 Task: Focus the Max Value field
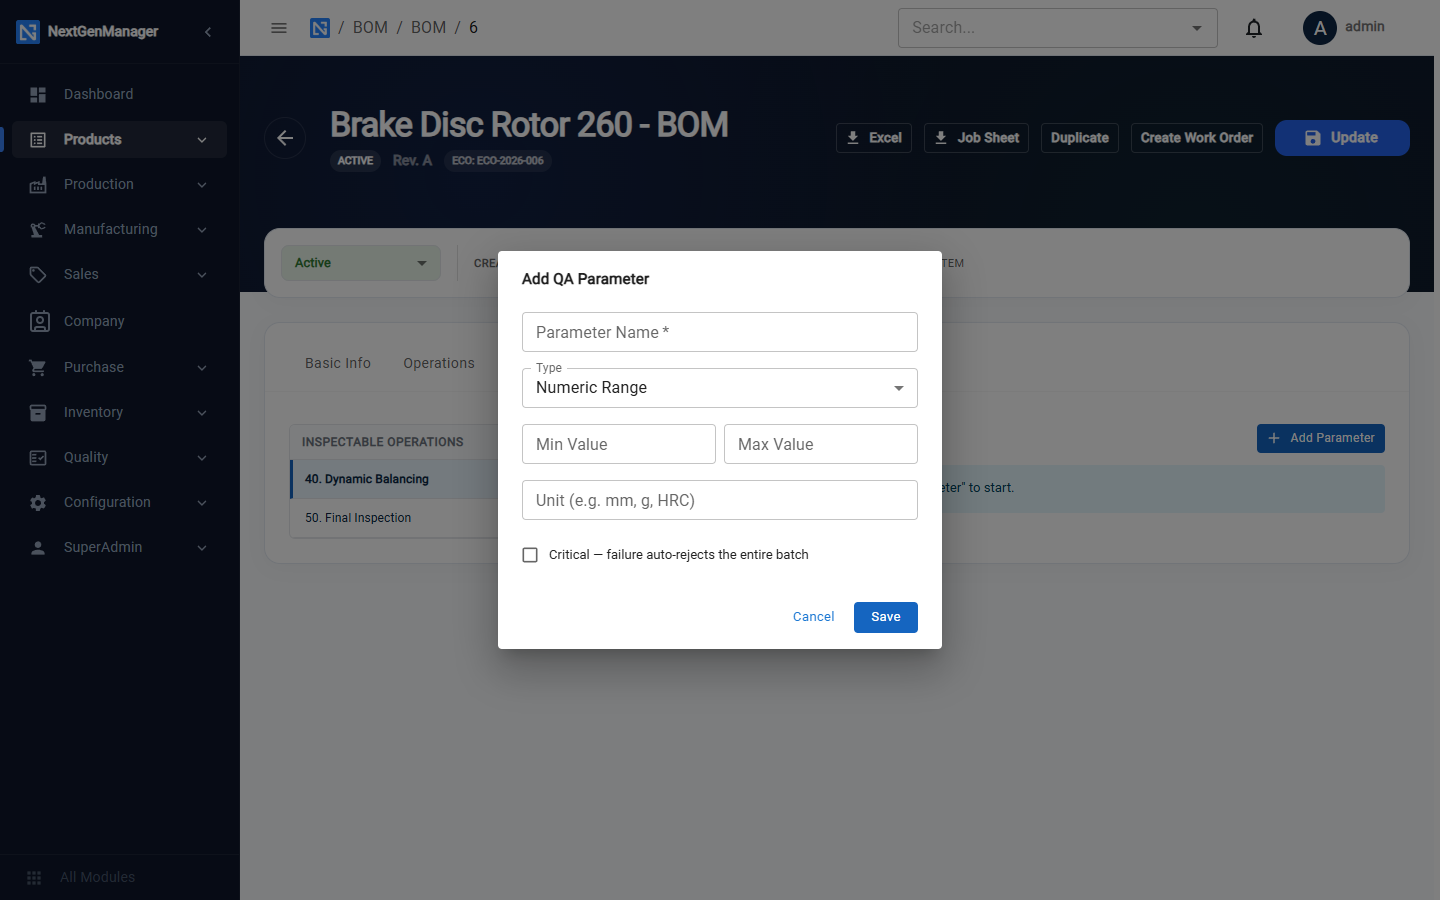click(821, 444)
